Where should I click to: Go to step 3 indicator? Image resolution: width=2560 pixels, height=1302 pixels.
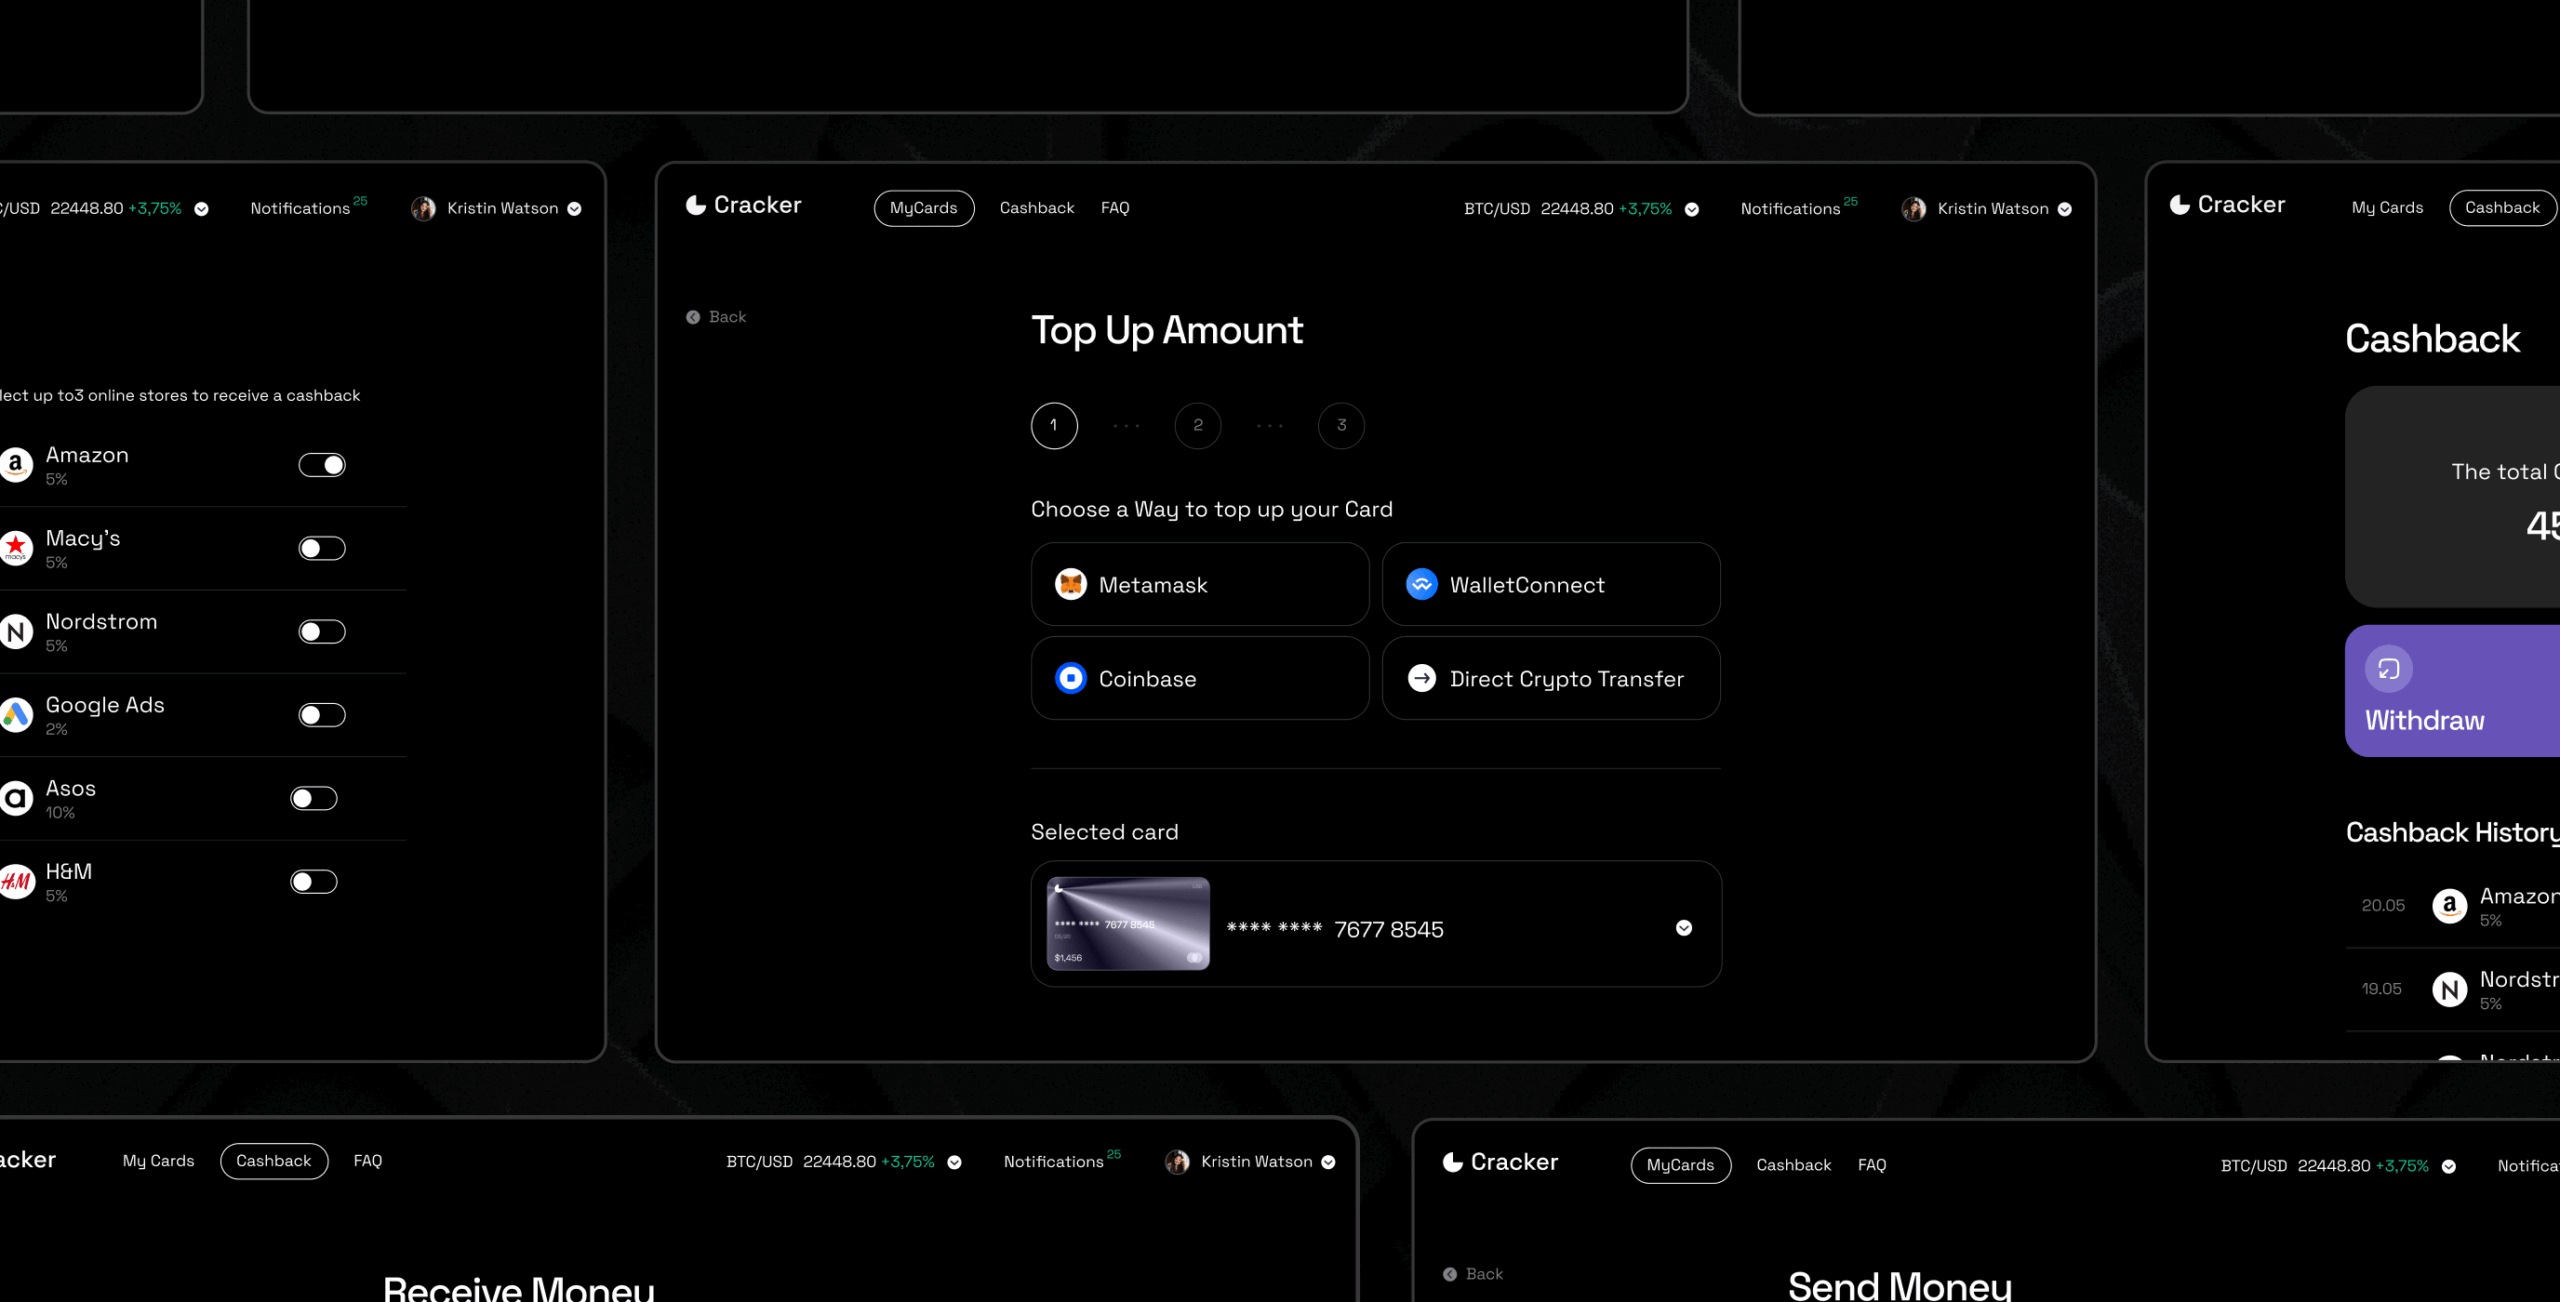coord(1342,426)
